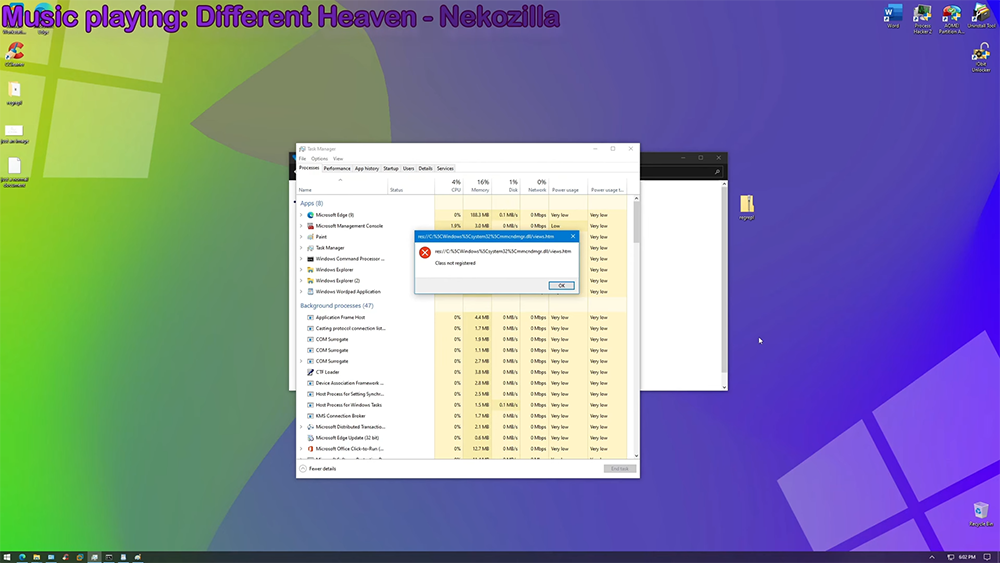The image size is (1000, 563).
Task: Click the Windows Wordpad Application icon
Action: coord(311,291)
